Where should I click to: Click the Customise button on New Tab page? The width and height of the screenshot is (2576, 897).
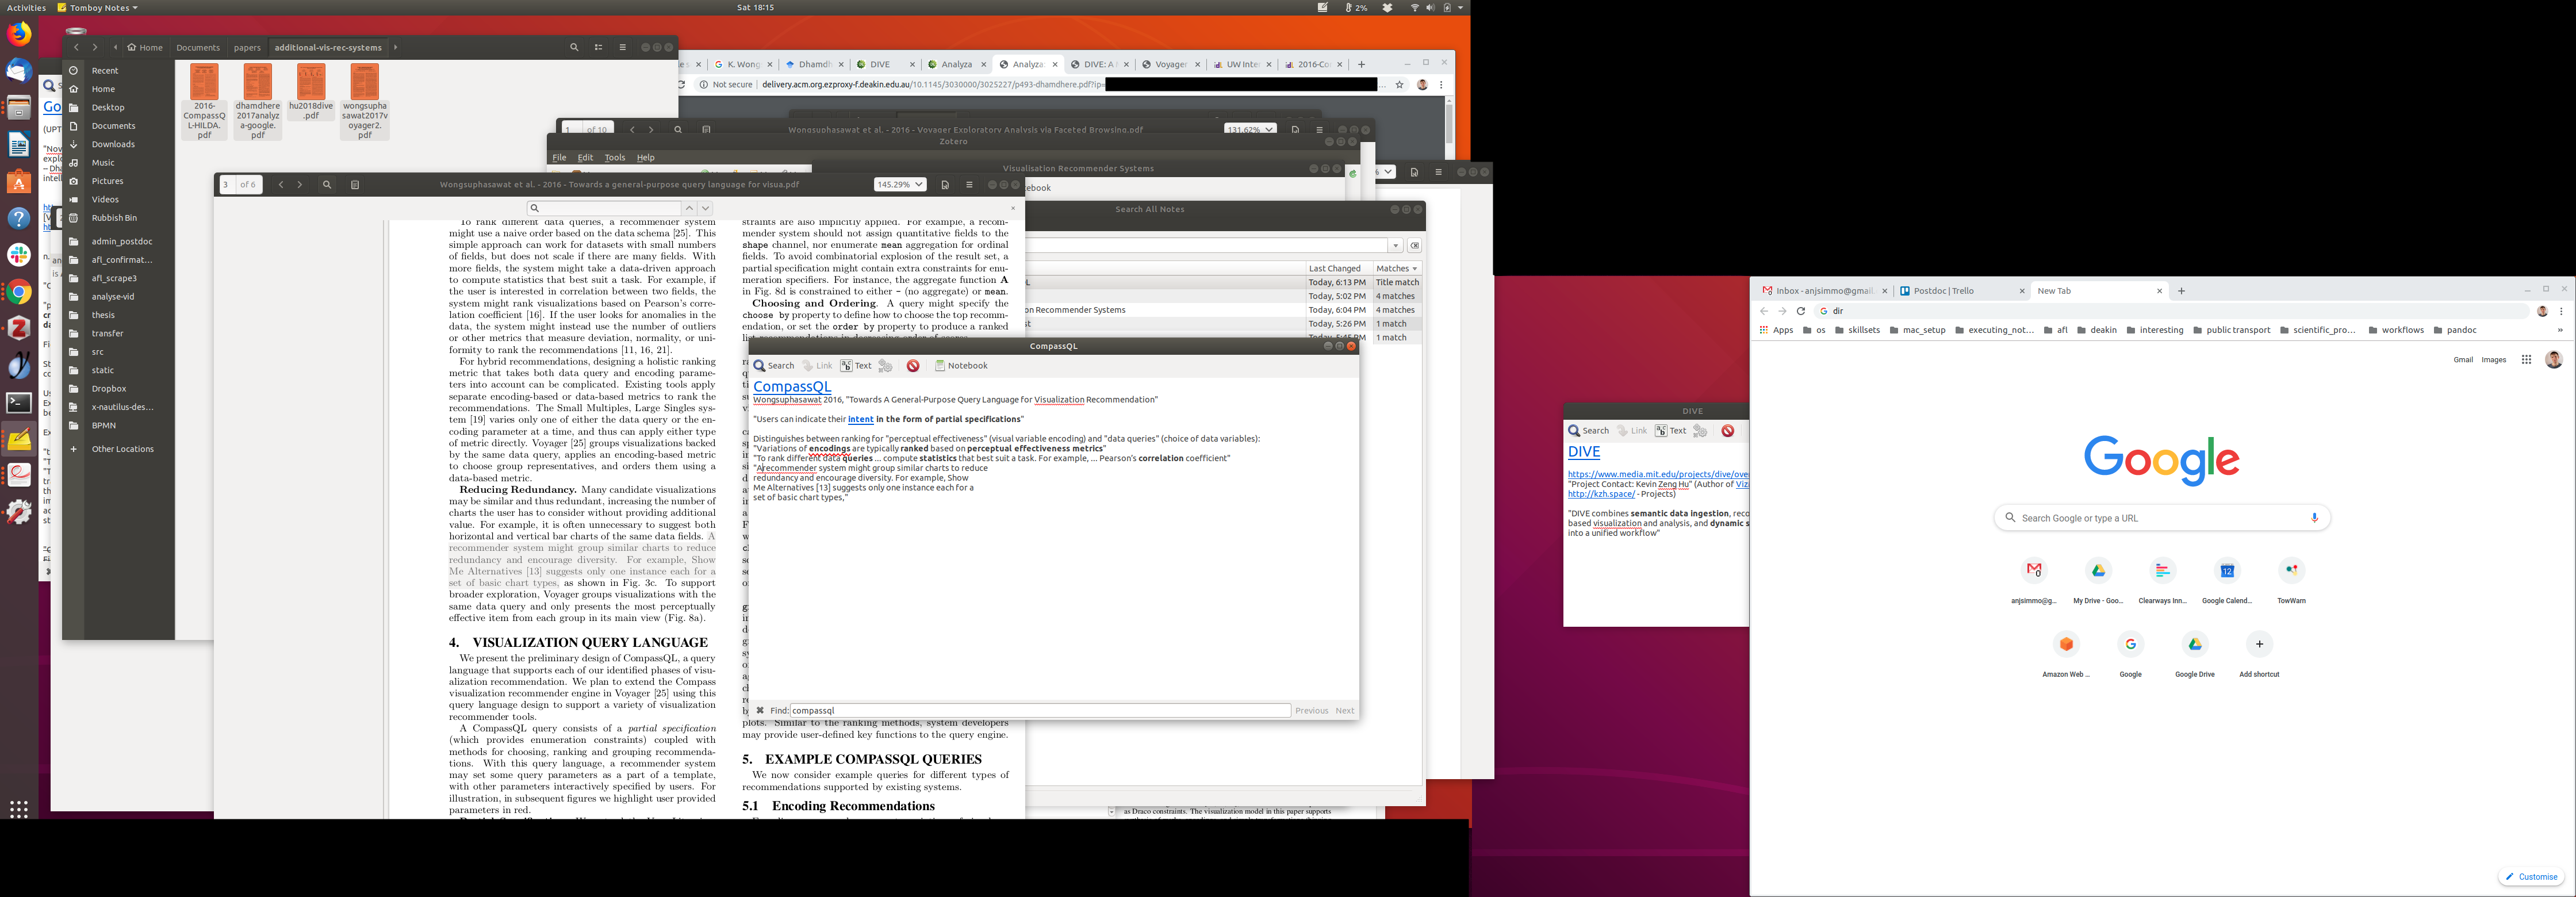tap(2532, 877)
